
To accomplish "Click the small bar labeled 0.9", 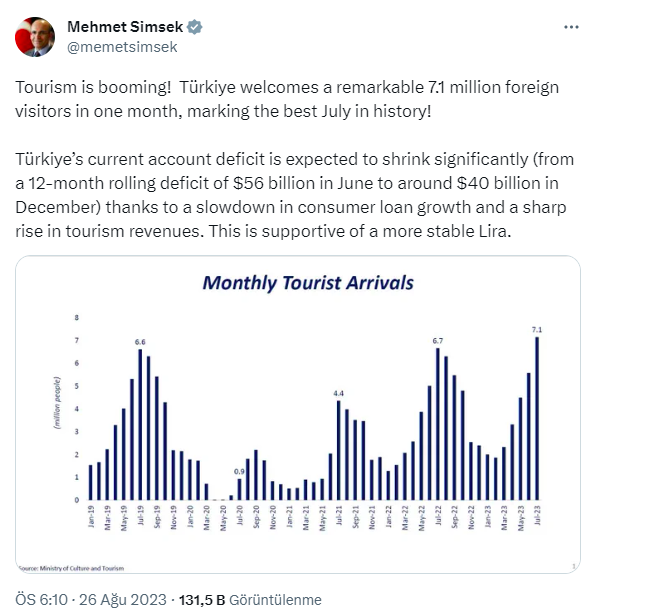I will click(x=239, y=489).
